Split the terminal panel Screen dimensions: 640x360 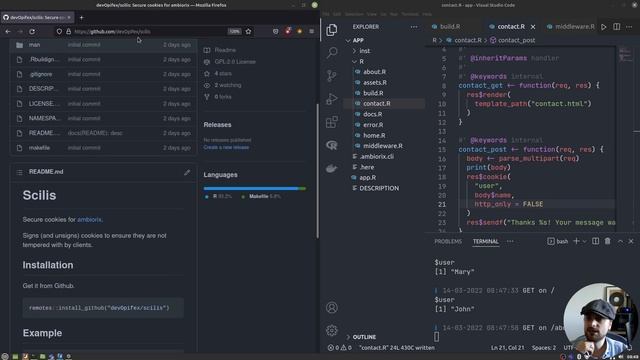pyautogui.click(x=596, y=241)
